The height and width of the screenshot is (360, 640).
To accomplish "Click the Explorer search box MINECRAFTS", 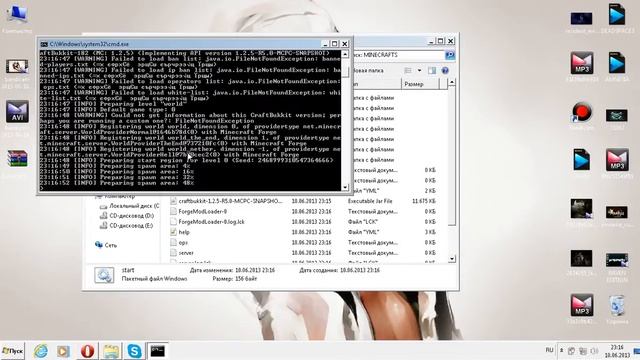I will pyautogui.click(x=398, y=55).
